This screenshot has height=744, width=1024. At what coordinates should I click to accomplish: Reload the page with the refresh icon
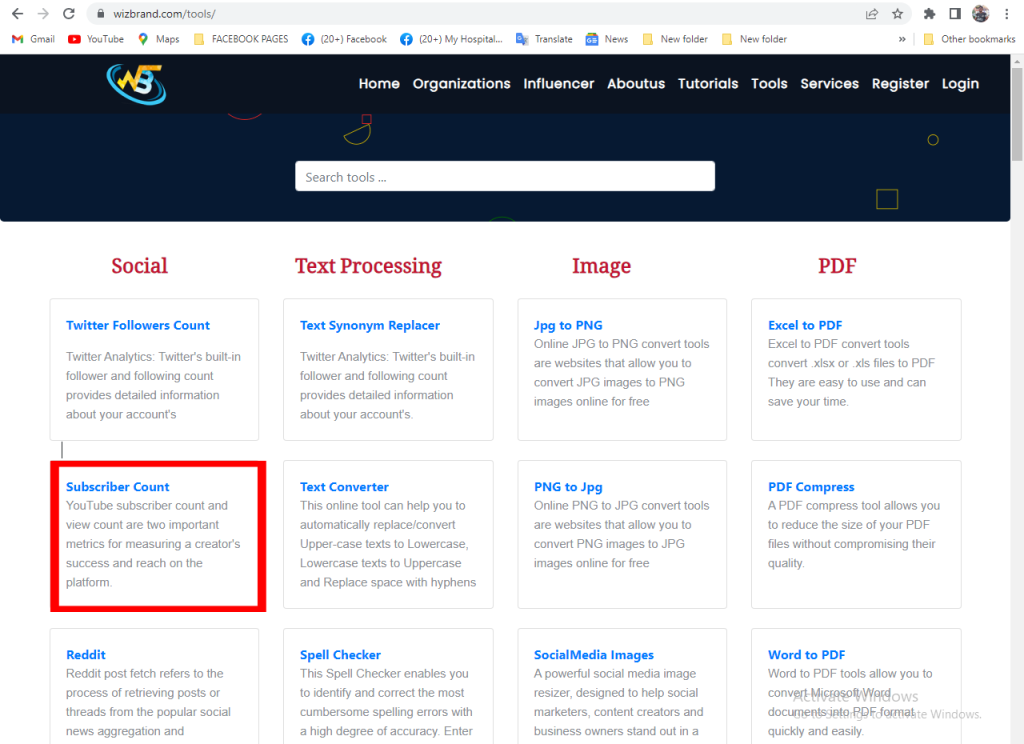click(68, 14)
